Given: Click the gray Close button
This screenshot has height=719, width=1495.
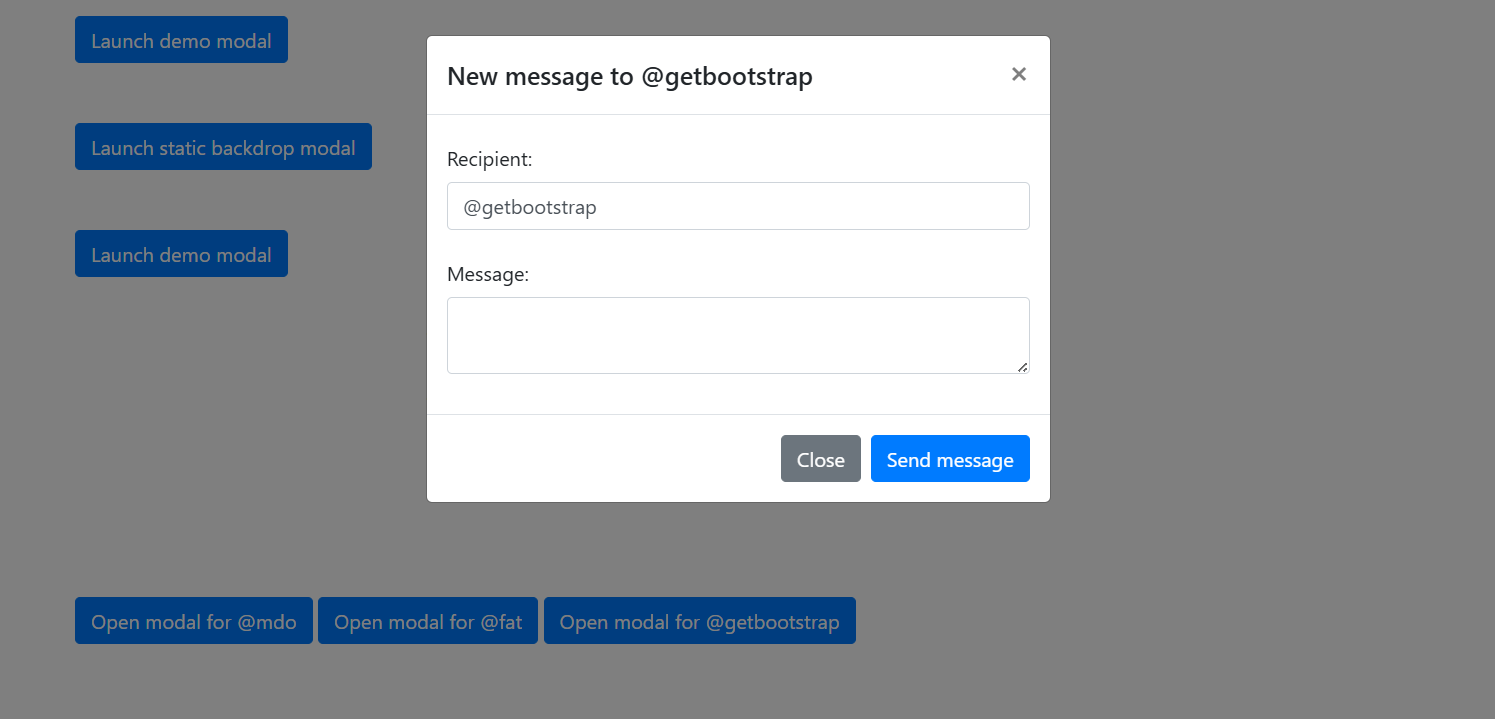Looking at the screenshot, I should coord(821,459).
